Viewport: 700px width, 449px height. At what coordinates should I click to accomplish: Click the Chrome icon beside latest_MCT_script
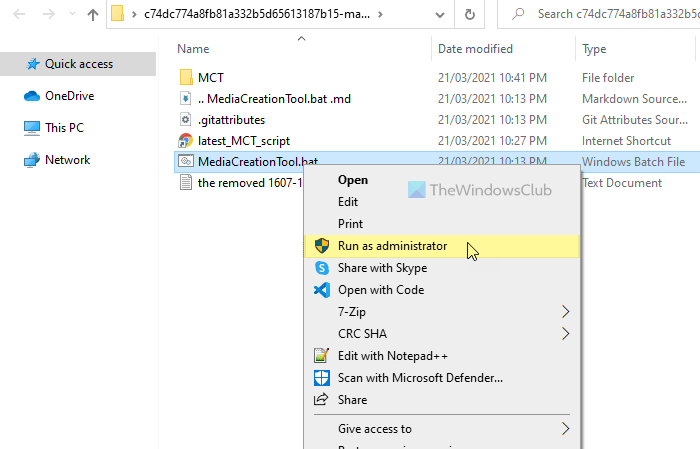(x=185, y=141)
